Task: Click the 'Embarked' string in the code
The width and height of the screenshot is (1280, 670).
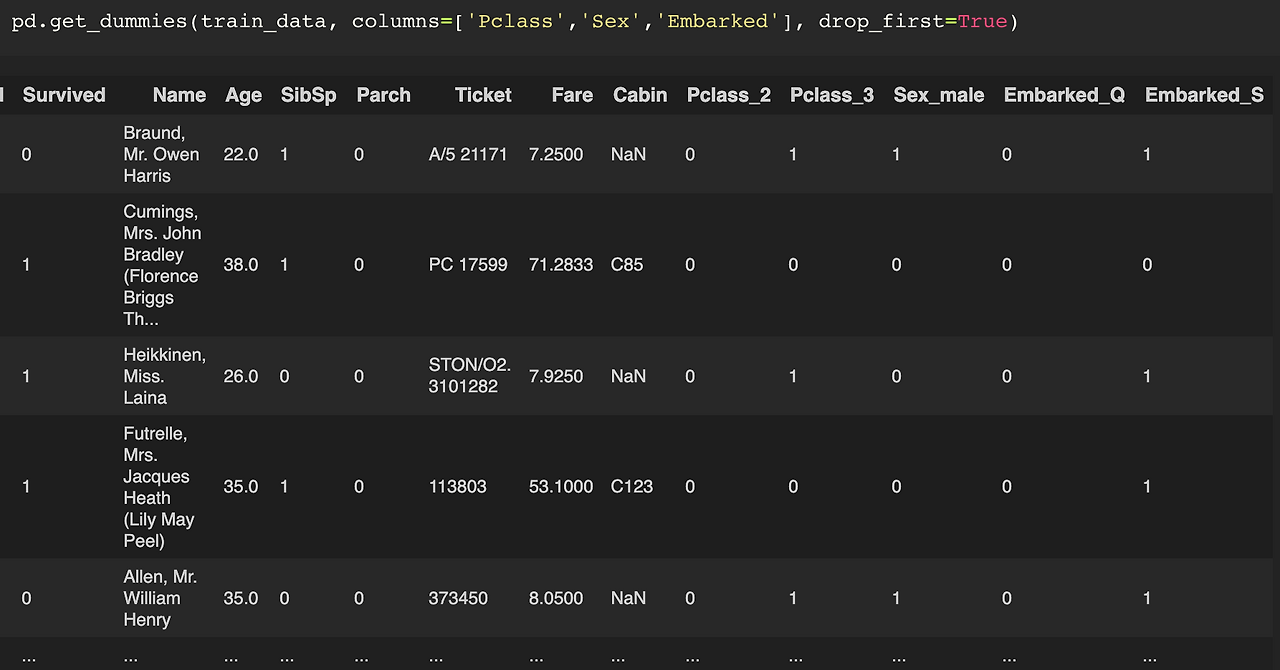Action: (717, 21)
